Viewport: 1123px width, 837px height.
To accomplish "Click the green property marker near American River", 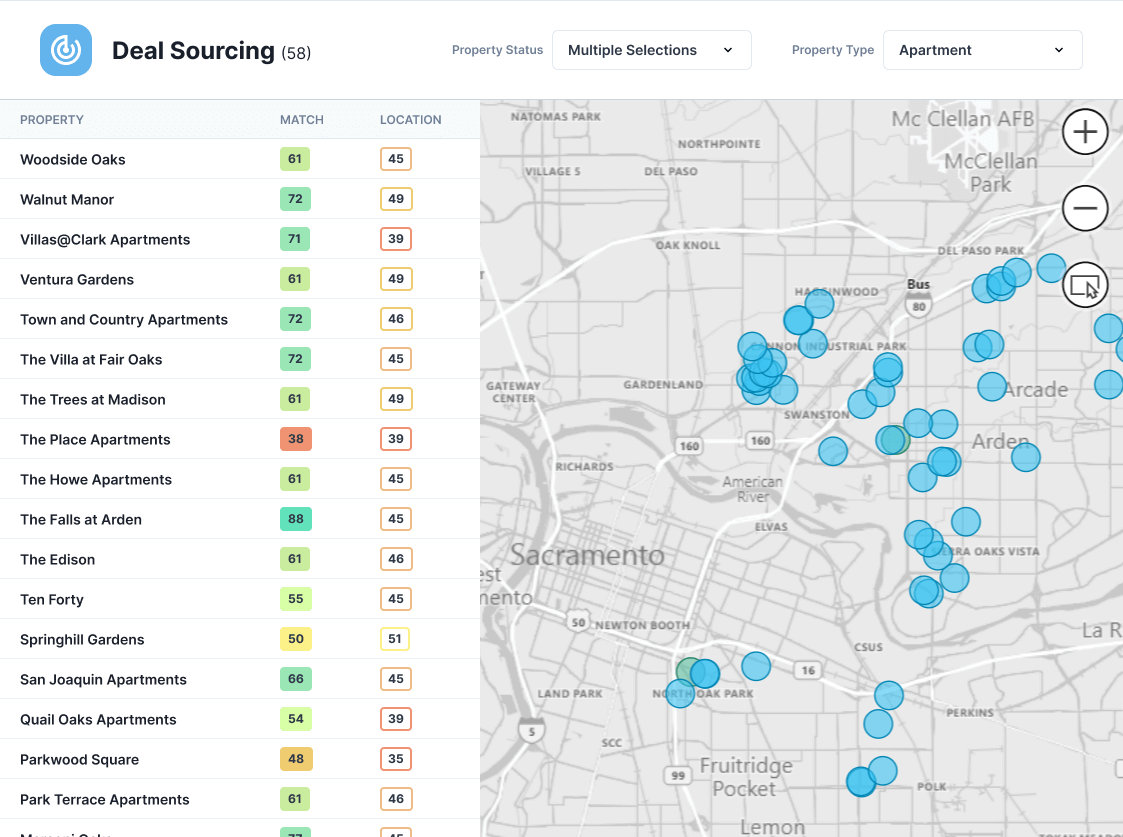I will 891,439.
